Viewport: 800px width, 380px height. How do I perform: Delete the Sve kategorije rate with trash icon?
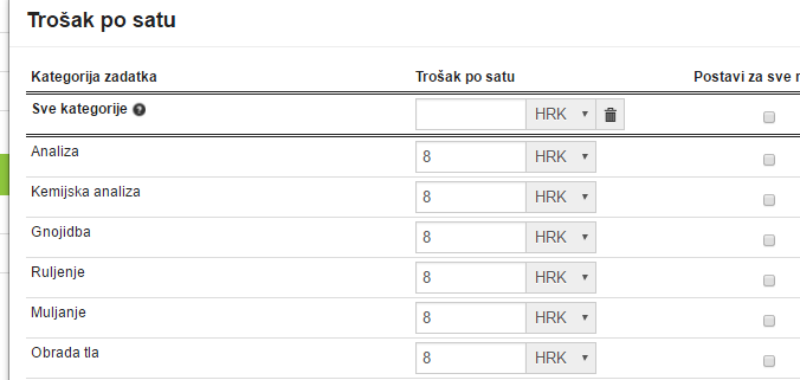(x=610, y=115)
